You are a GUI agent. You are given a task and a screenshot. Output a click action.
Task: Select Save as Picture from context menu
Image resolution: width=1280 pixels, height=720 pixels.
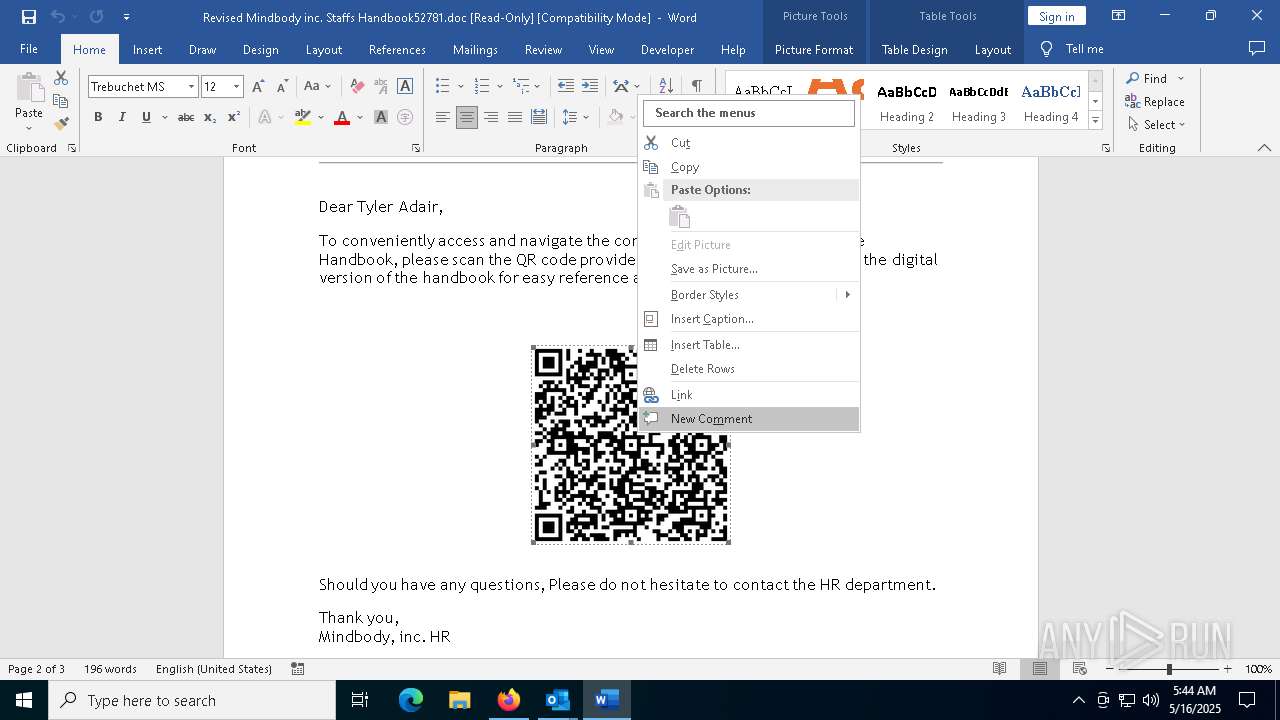point(749,269)
